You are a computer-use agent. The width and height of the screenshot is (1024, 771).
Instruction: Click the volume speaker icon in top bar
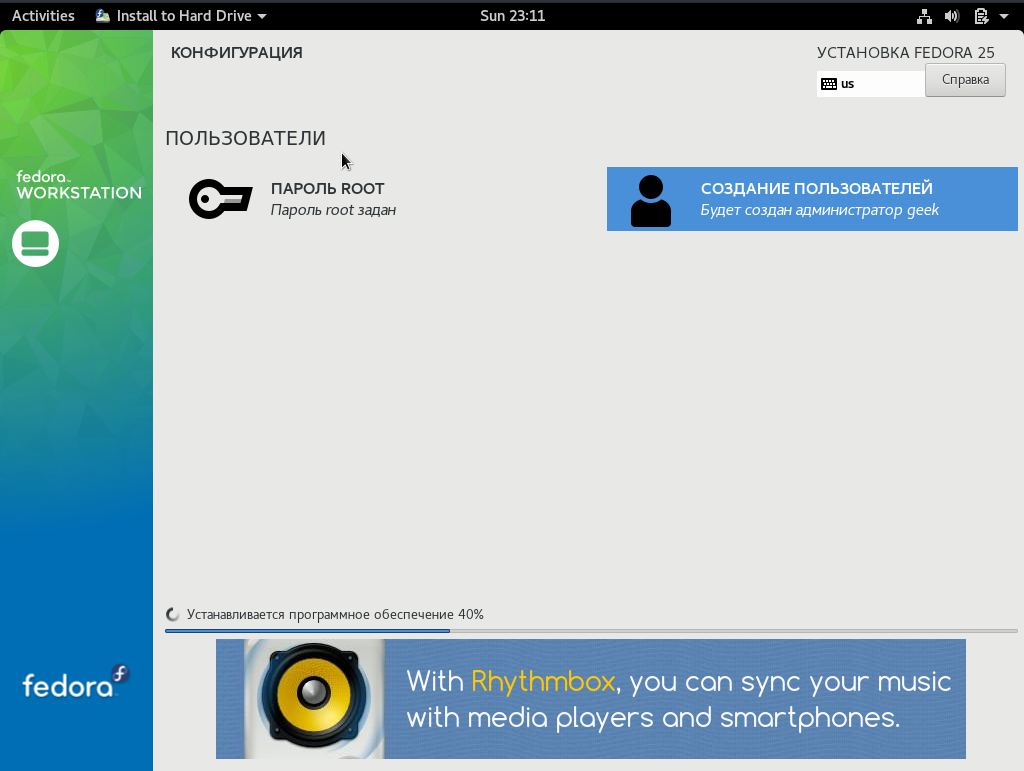(x=952, y=16)
